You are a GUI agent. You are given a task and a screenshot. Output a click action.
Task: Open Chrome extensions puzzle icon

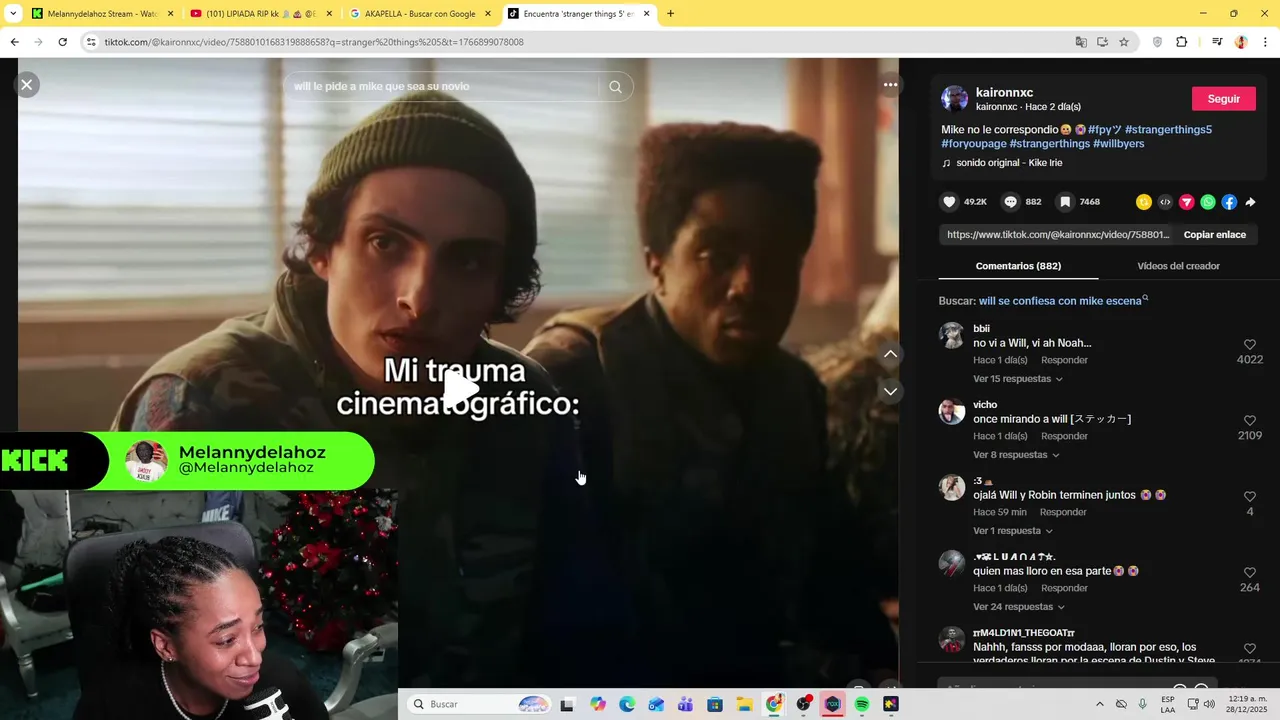pos(1182,42)
